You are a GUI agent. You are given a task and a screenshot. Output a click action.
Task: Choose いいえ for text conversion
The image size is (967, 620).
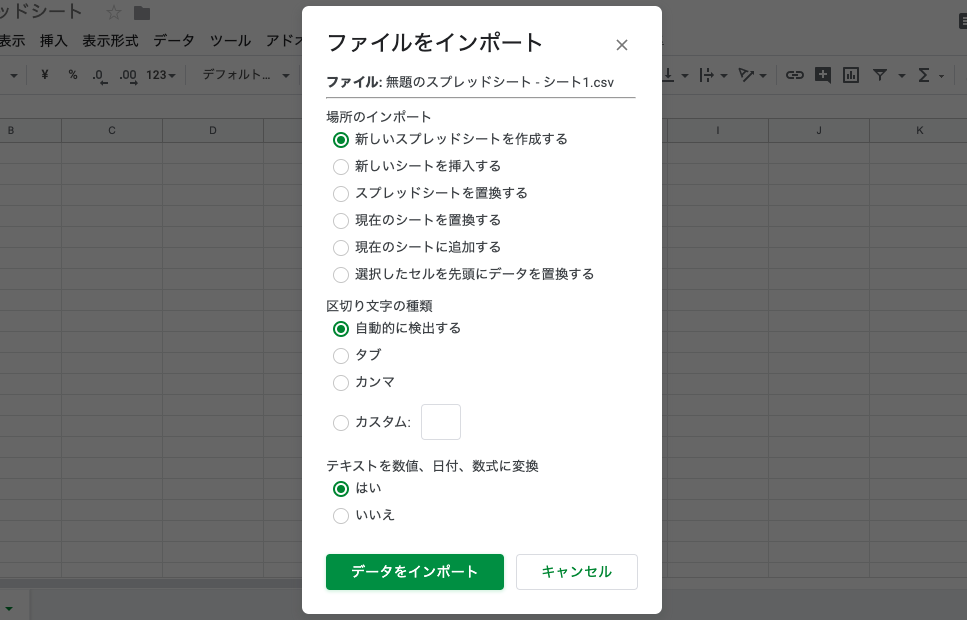tap(340, 516)
